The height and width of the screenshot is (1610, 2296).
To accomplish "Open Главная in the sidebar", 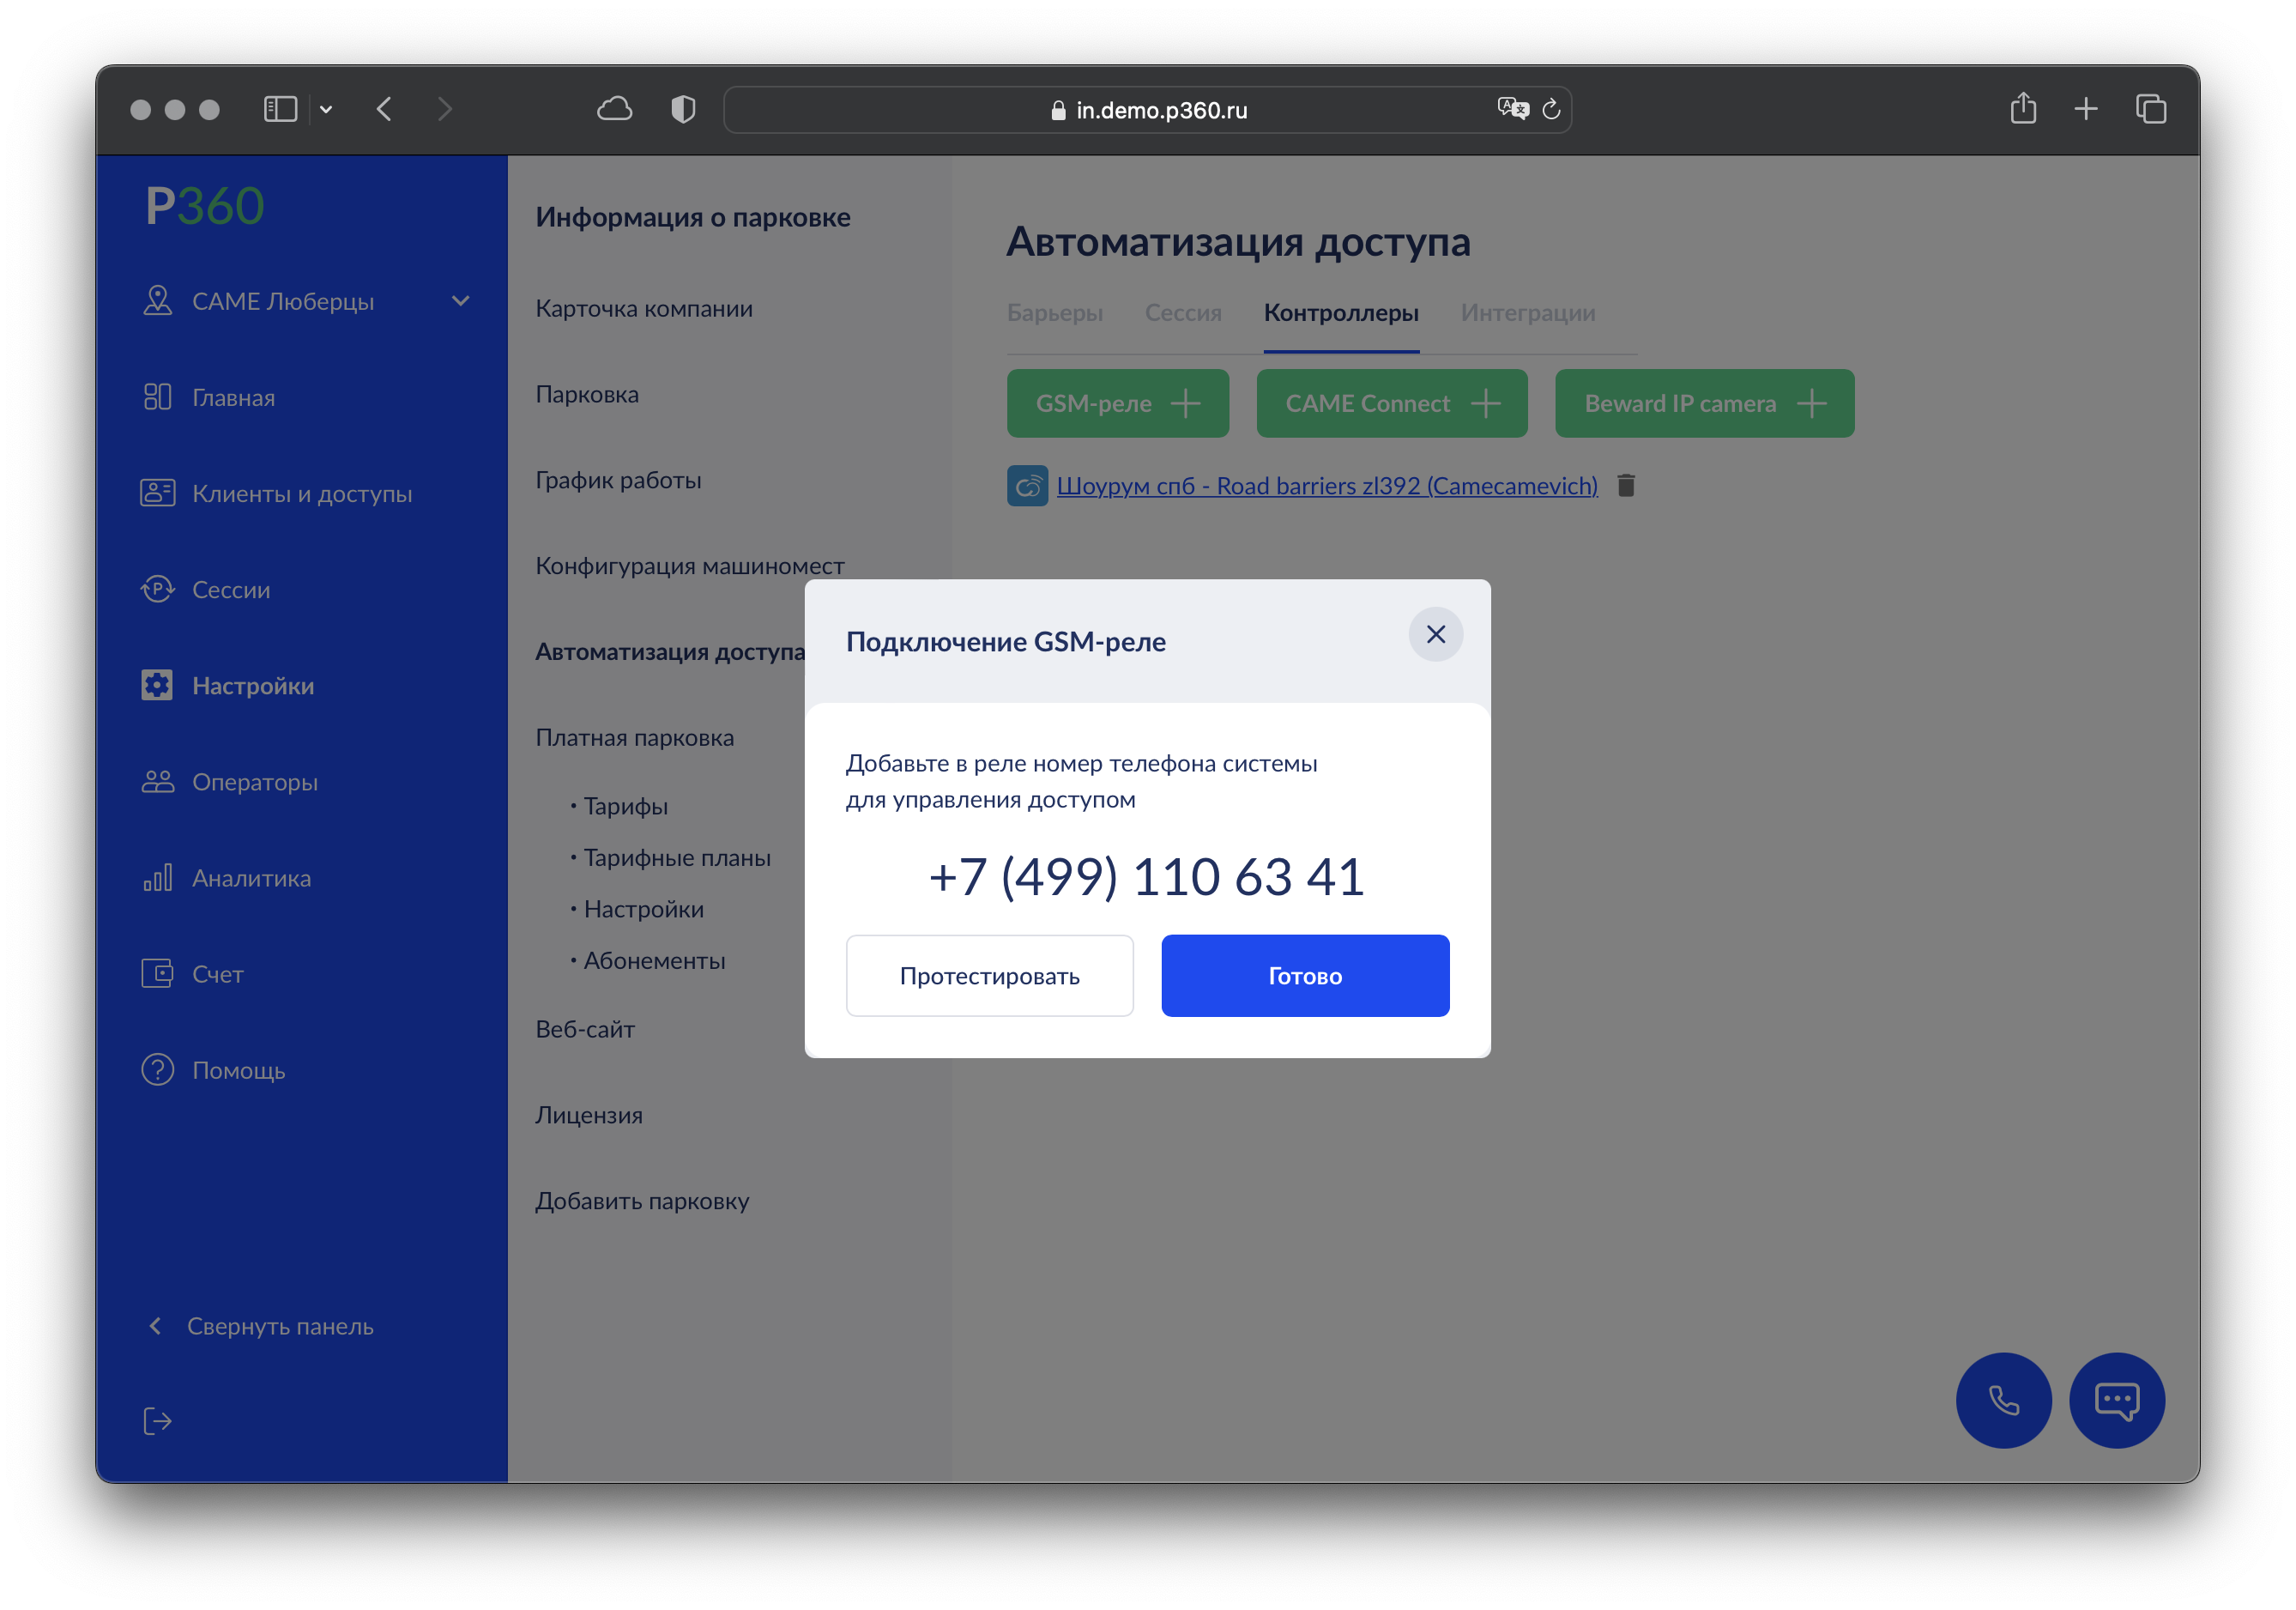I will 233,397.
